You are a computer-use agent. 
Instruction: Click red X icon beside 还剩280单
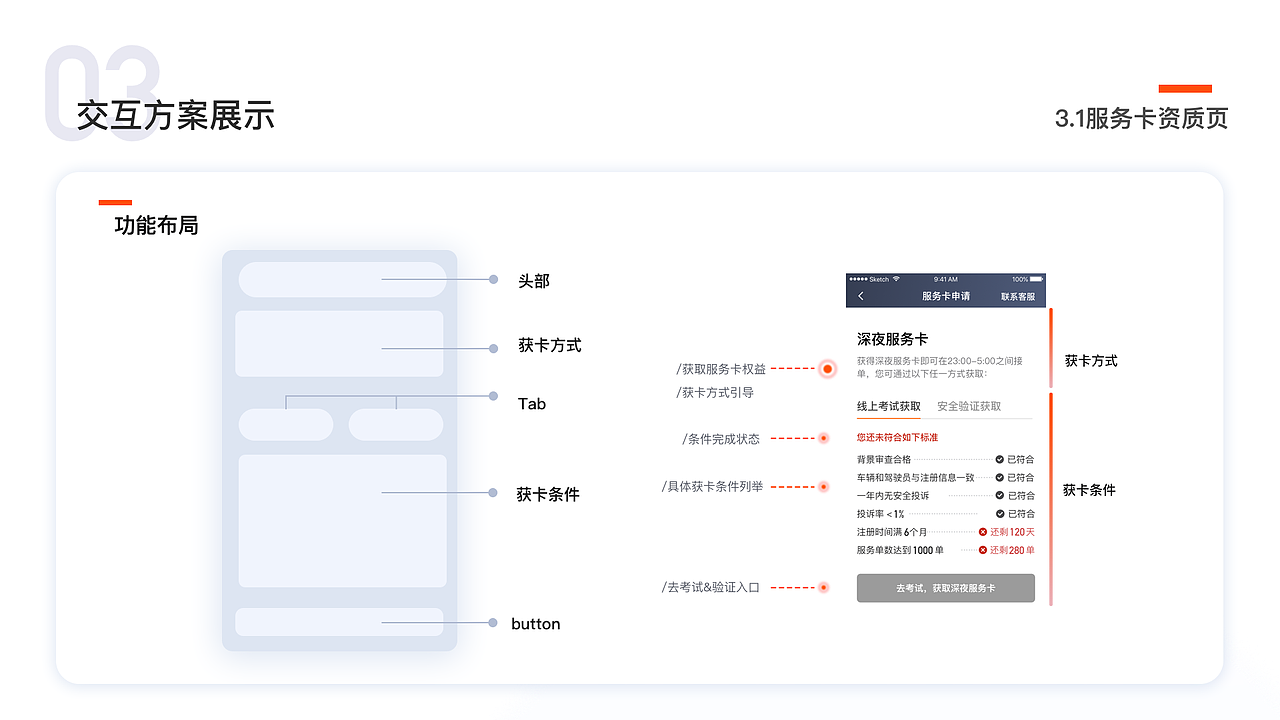[983, 550]
